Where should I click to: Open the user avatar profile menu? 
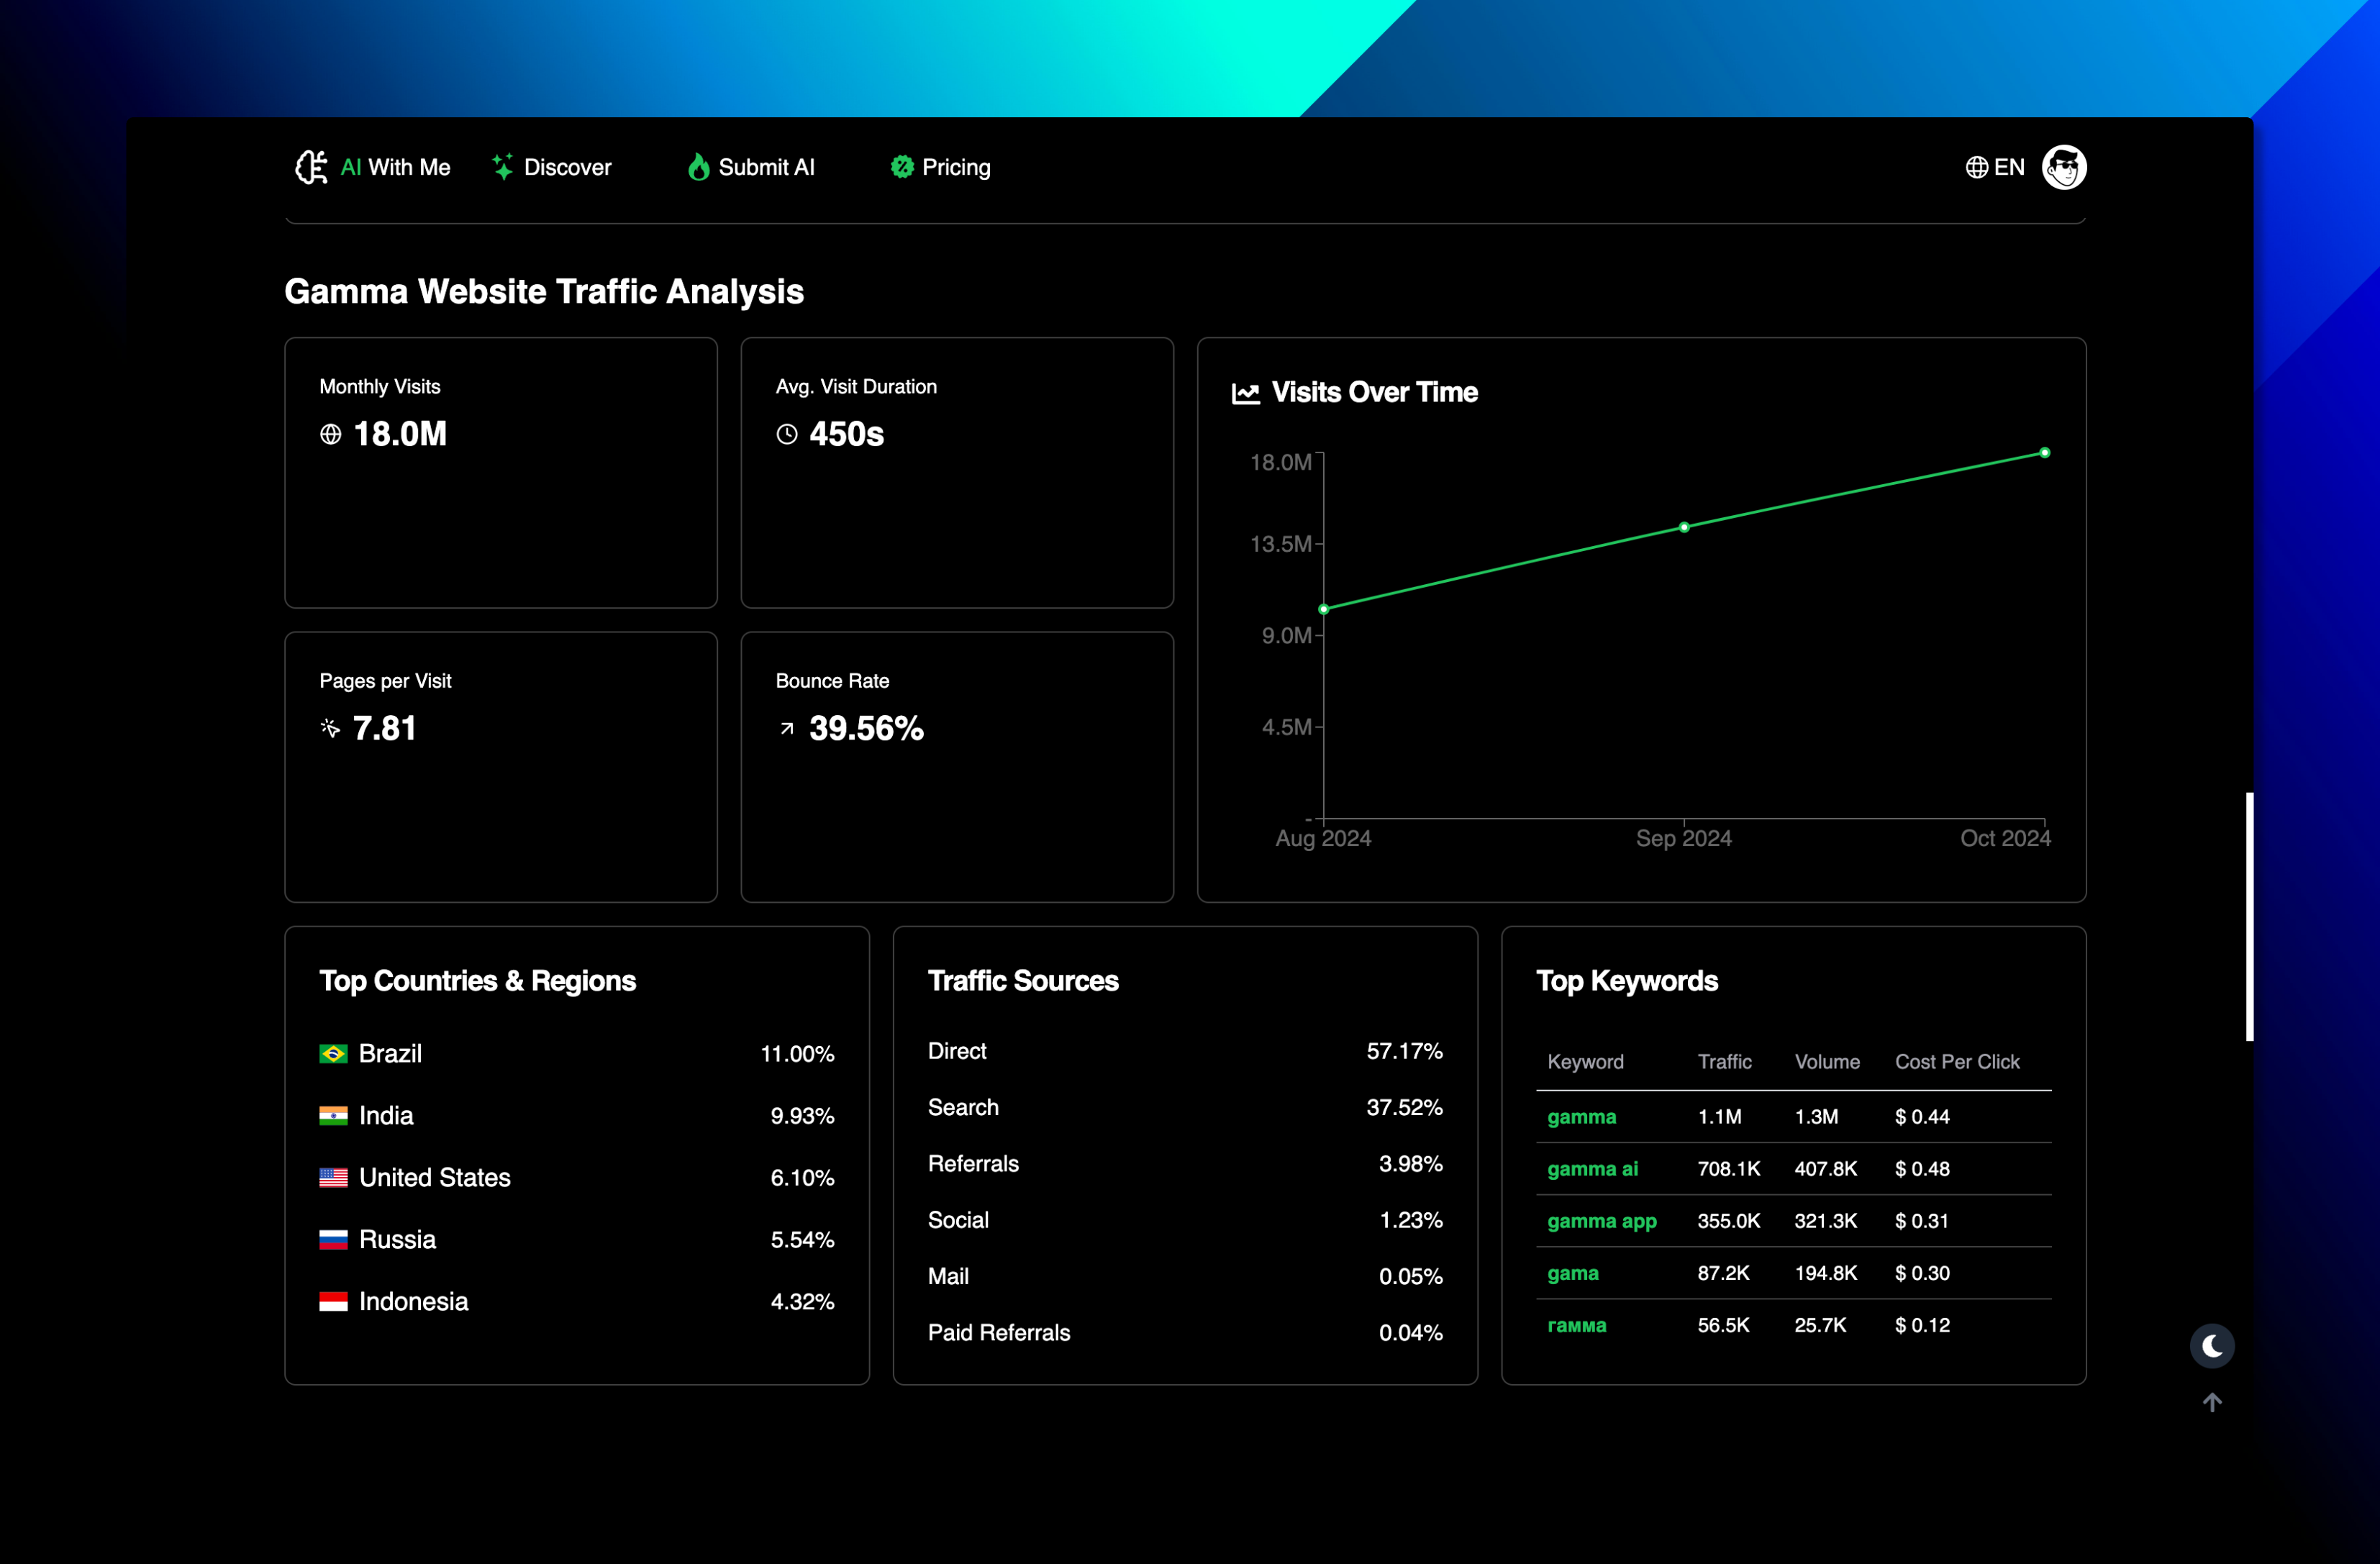coord(2064,167)
